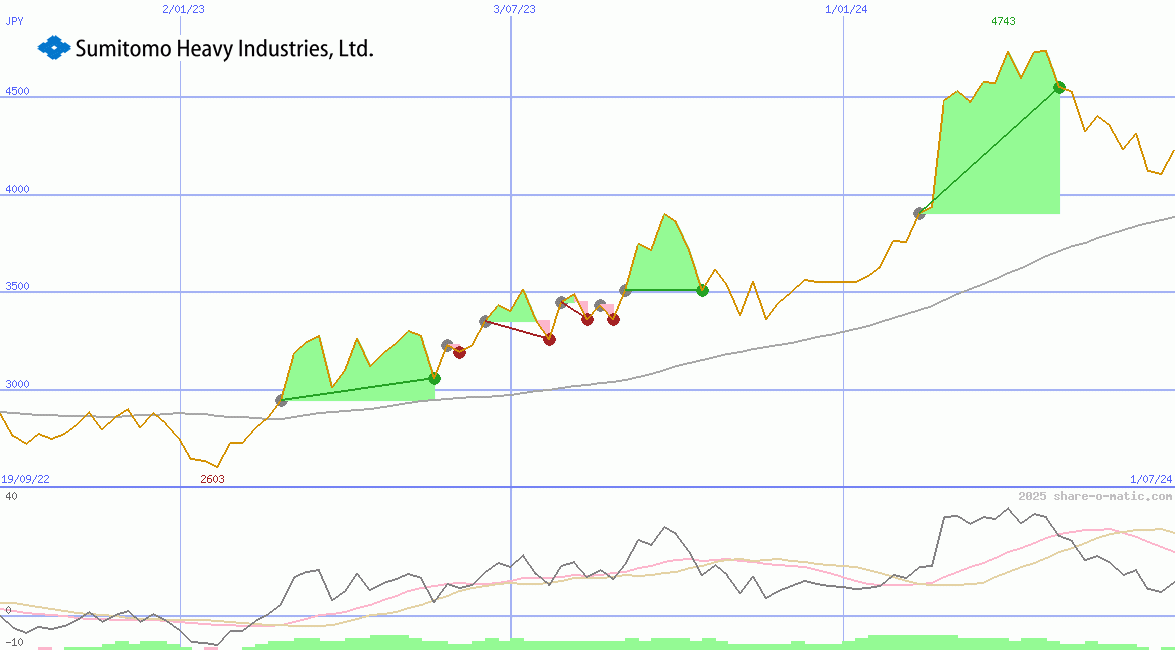Click red exit marker just left of 3/07/23 line

[459, 352]
